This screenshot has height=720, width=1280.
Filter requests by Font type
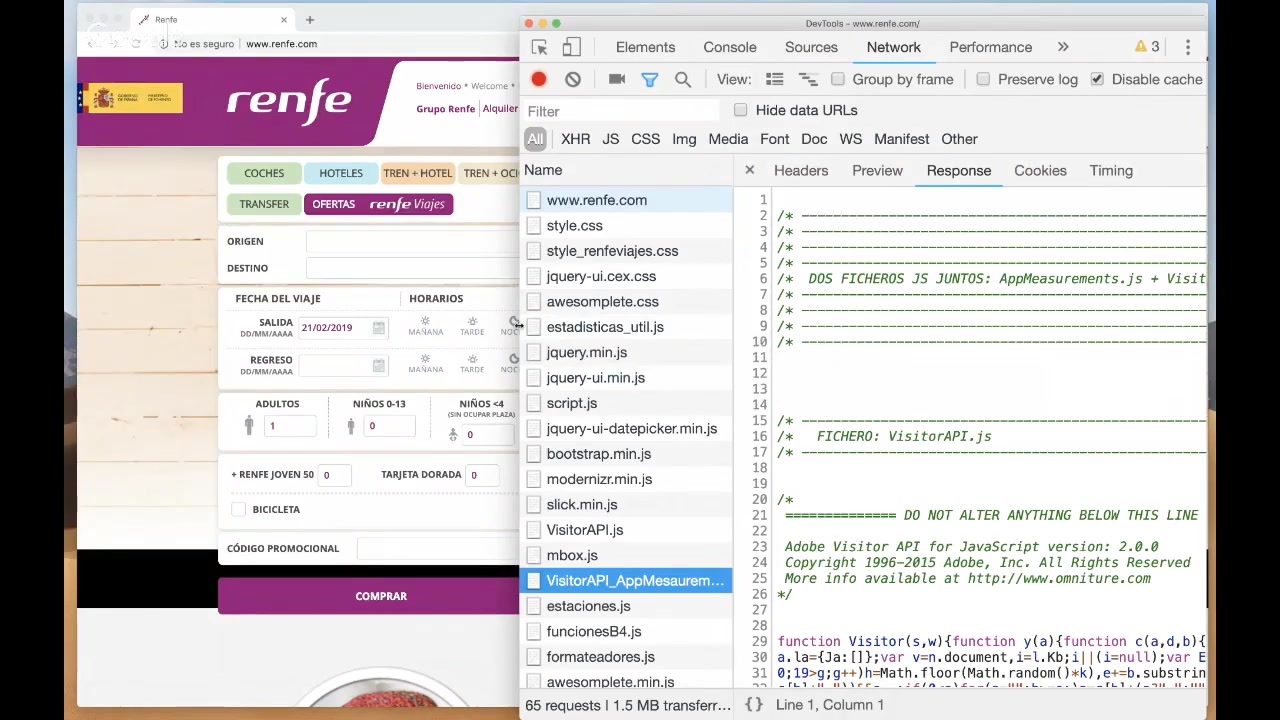click(x=774, y=139)
